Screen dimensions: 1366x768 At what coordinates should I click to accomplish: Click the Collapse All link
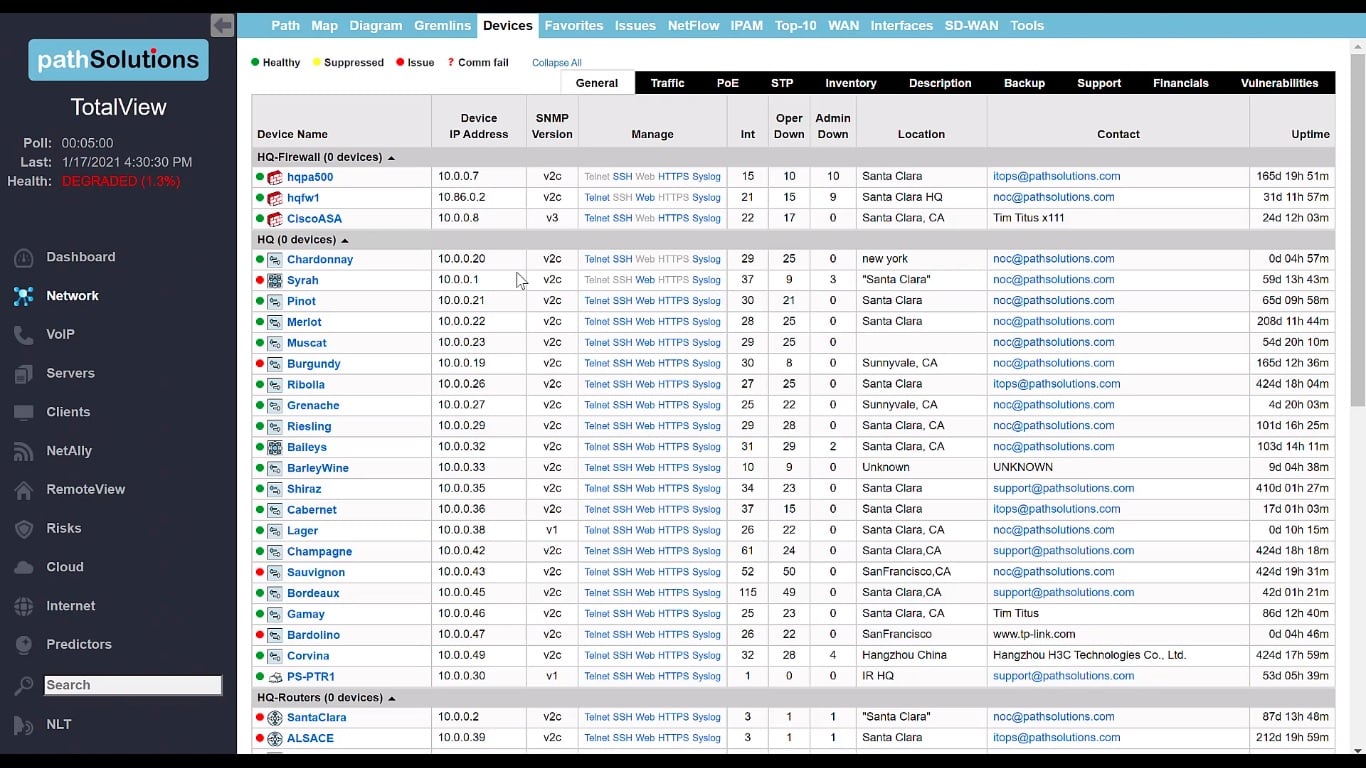557,63
